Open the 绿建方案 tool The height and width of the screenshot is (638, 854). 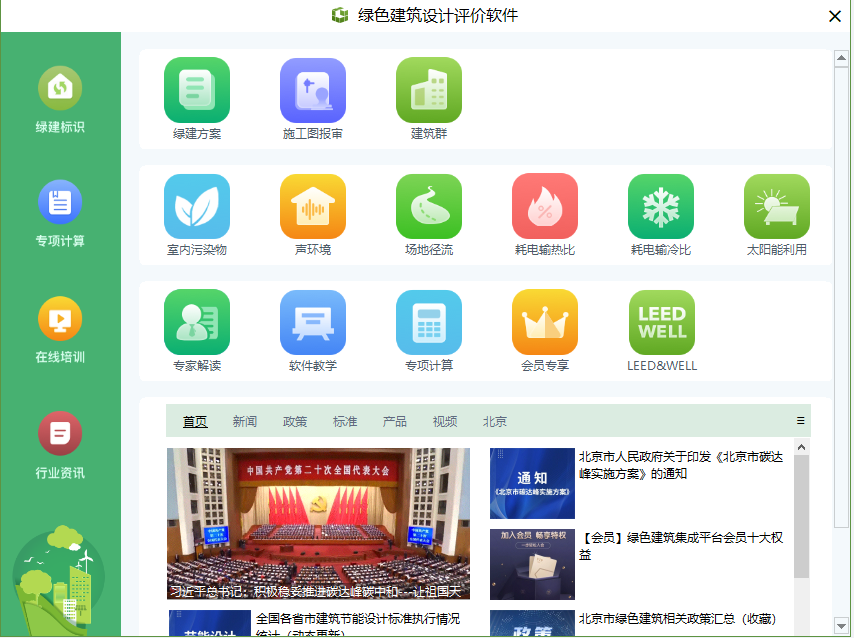pyautogui.click(x=196, y=95)
